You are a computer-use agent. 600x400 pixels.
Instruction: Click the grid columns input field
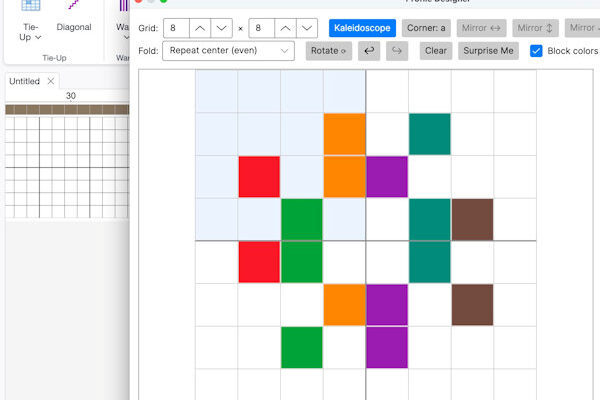pyautogui.click(x=176, y=28)
